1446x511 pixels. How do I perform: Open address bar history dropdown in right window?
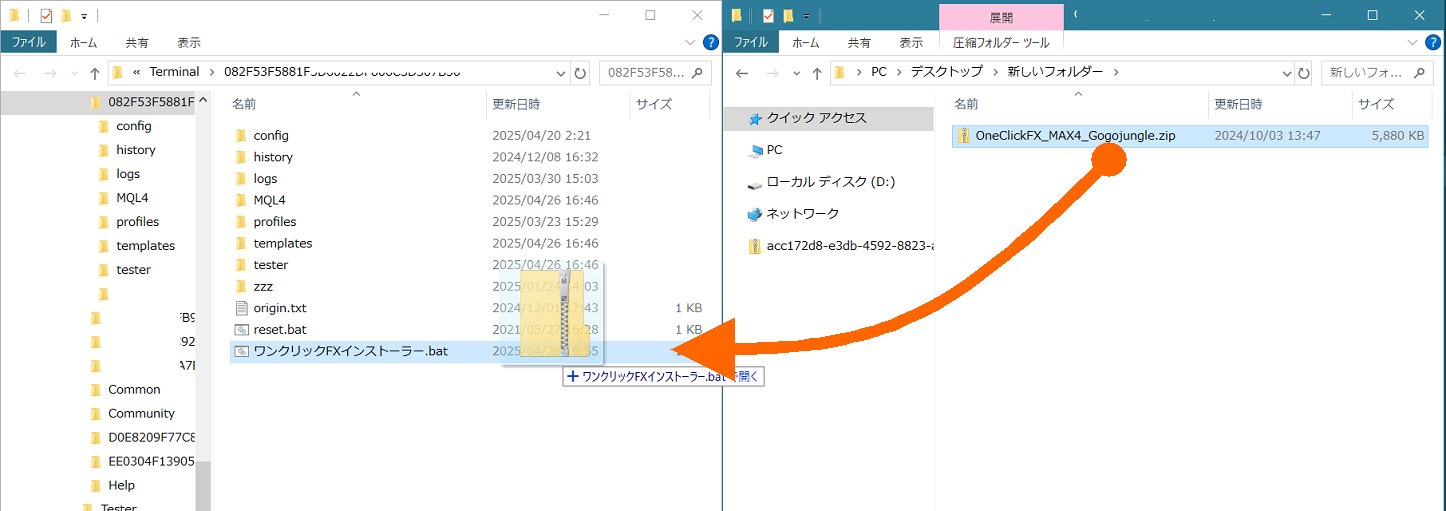(x=1285, y=72)
